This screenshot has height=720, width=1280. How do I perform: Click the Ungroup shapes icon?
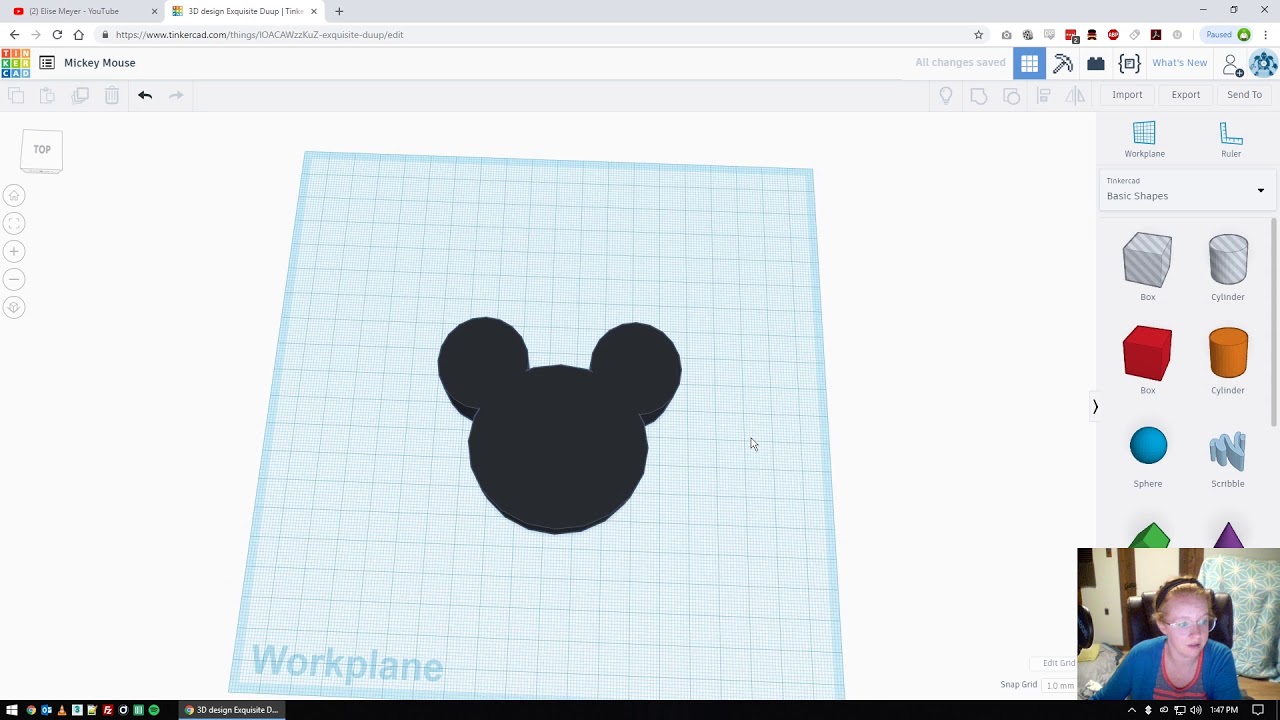pyautogui.click(x=1011, y=96)
